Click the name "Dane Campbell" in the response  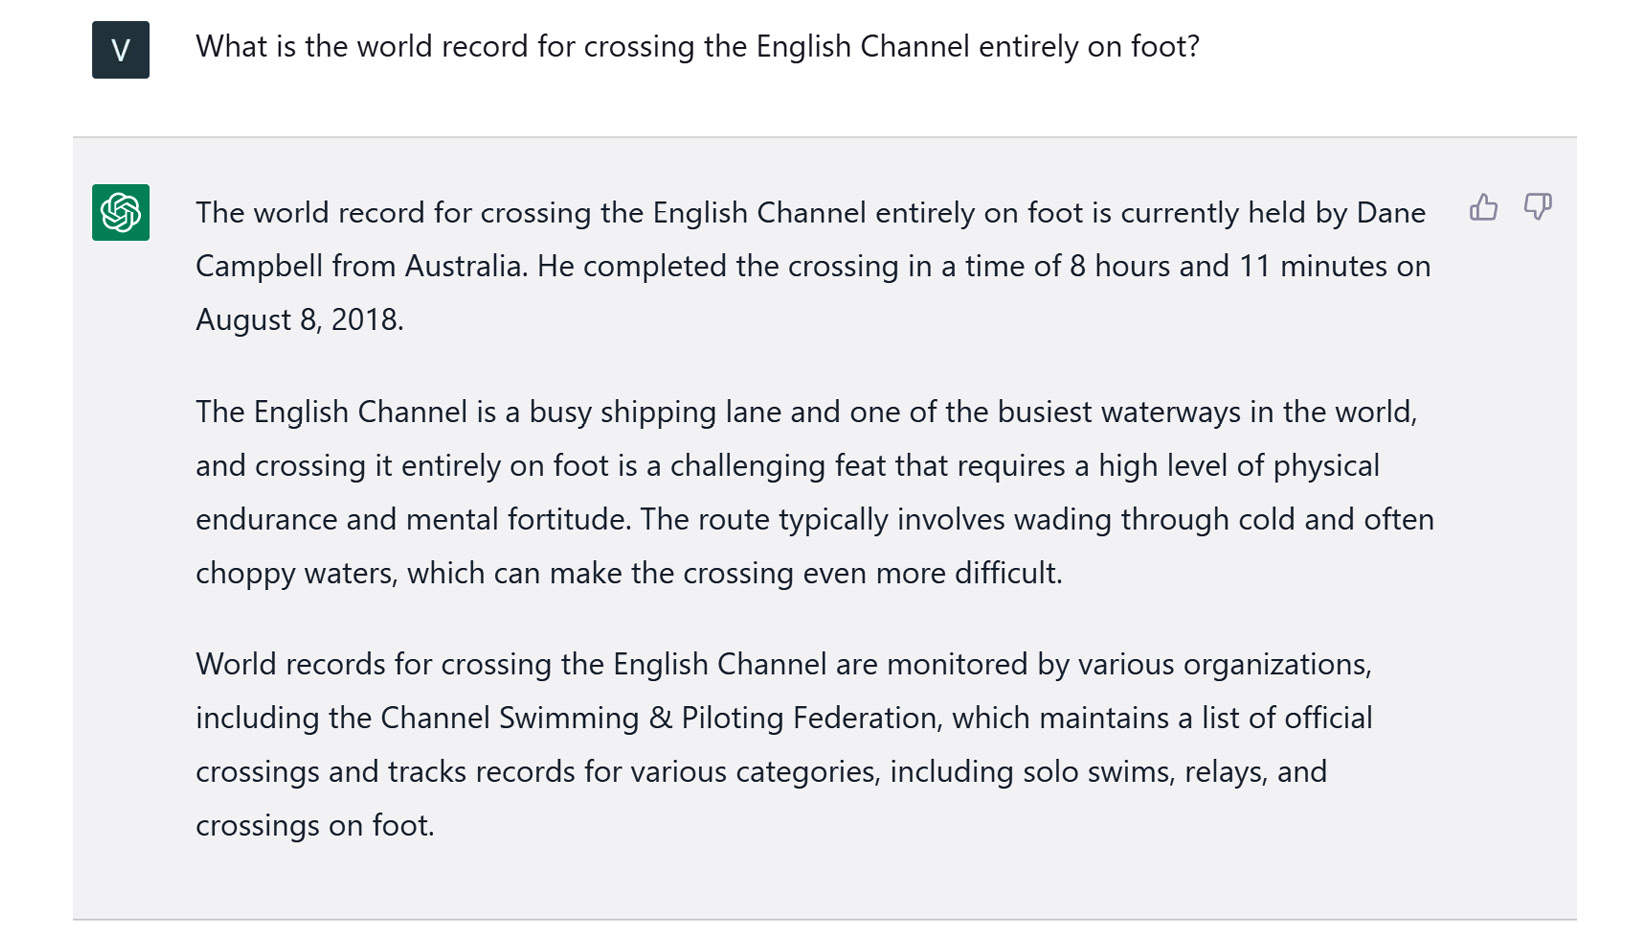coord(1390,213)
